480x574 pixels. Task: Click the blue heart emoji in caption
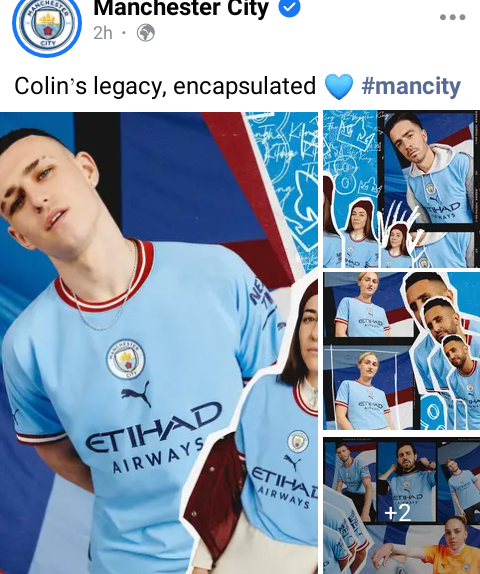click(x=339, y=86)
